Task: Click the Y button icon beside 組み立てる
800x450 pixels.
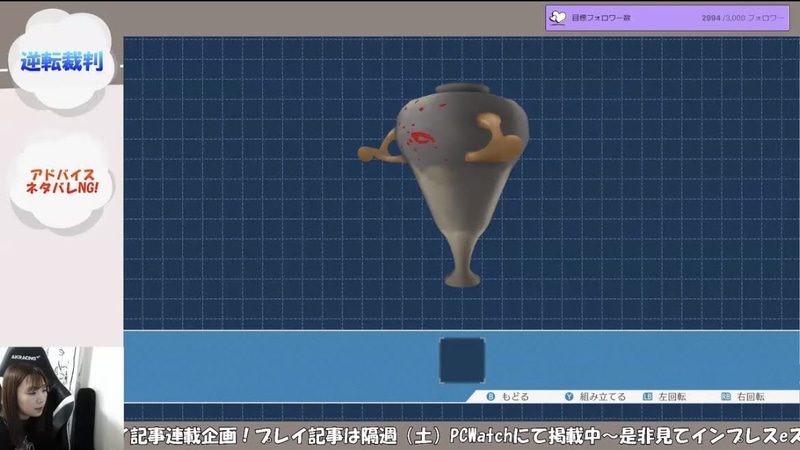Action: pyautogui.click(x=569, y=396)
